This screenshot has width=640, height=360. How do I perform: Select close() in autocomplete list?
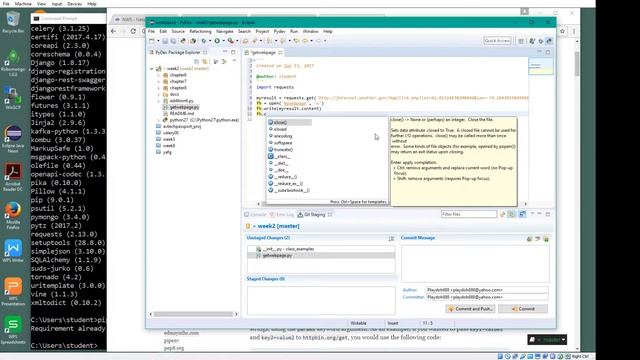289,122
